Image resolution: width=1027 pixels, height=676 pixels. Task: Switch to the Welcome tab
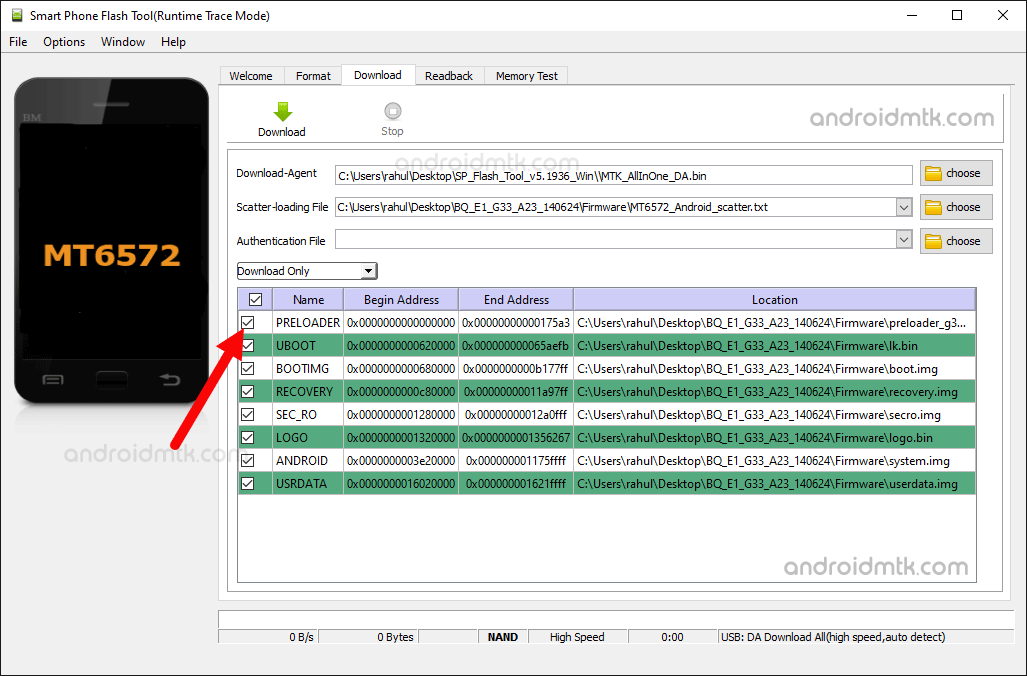point(251,76)
